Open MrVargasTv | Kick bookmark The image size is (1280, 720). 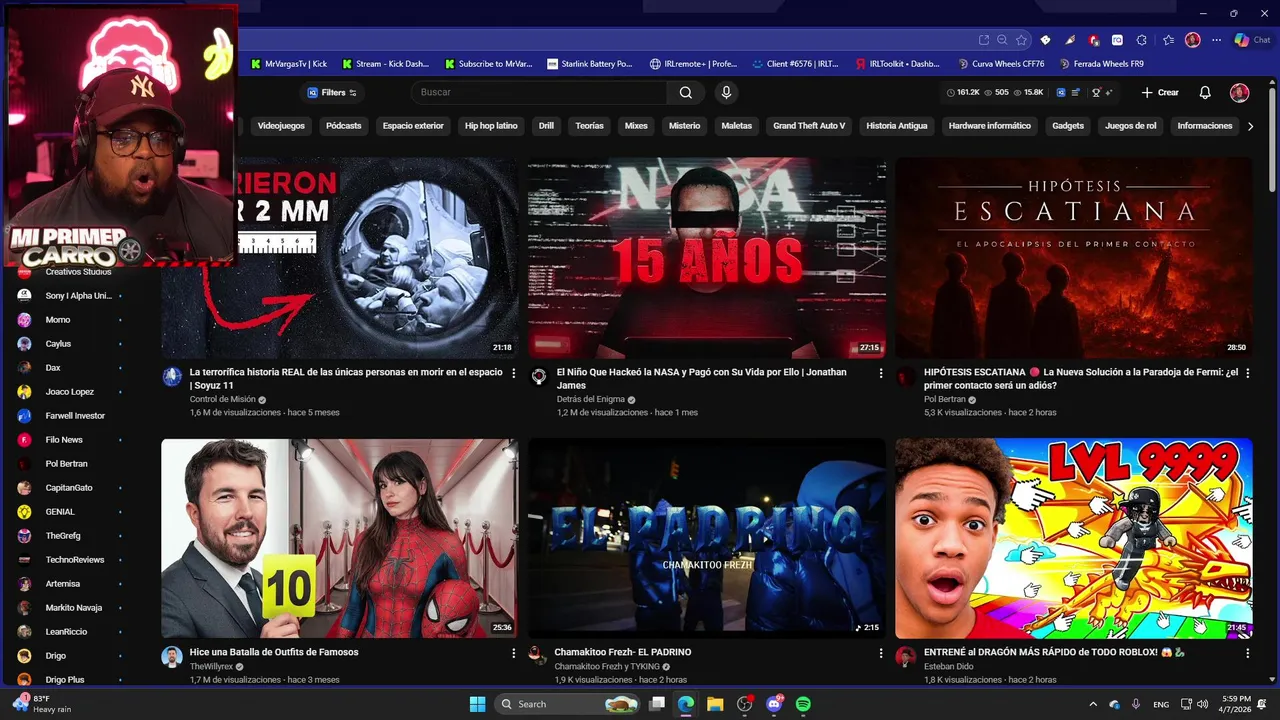[x=289, y=64]
